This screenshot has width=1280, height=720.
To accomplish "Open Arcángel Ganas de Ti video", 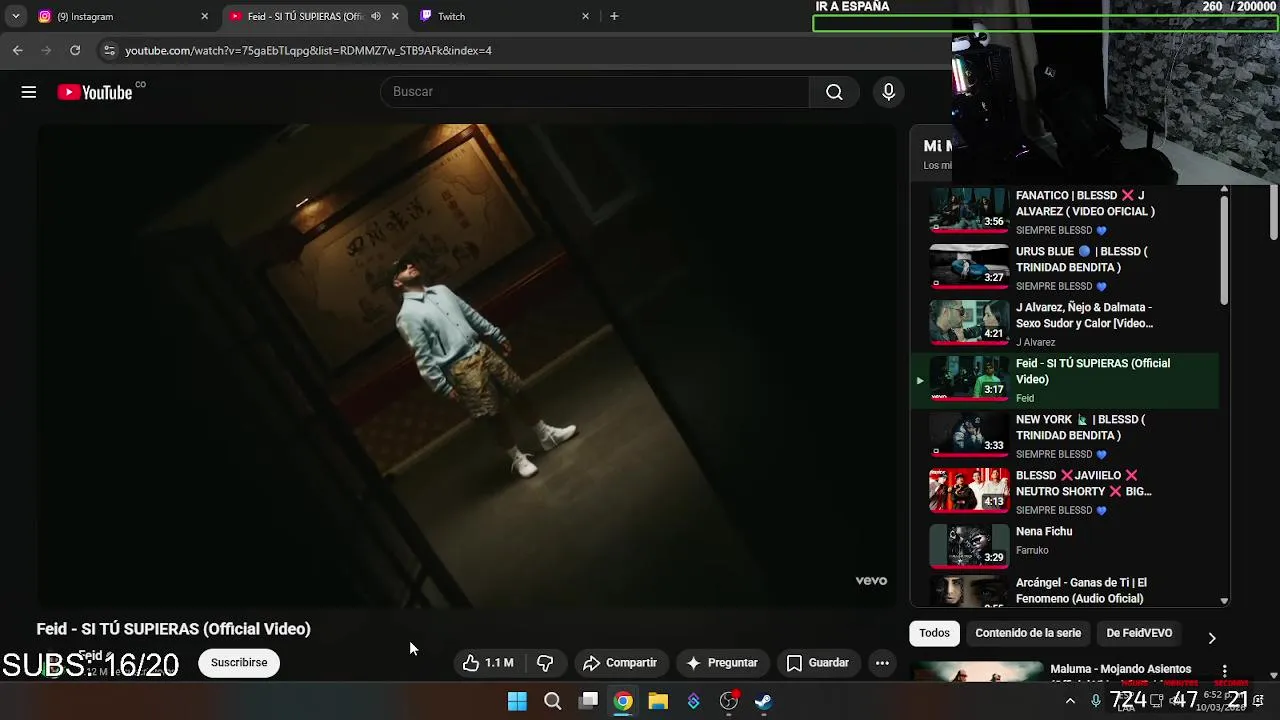I will [x=1065, y=590].
